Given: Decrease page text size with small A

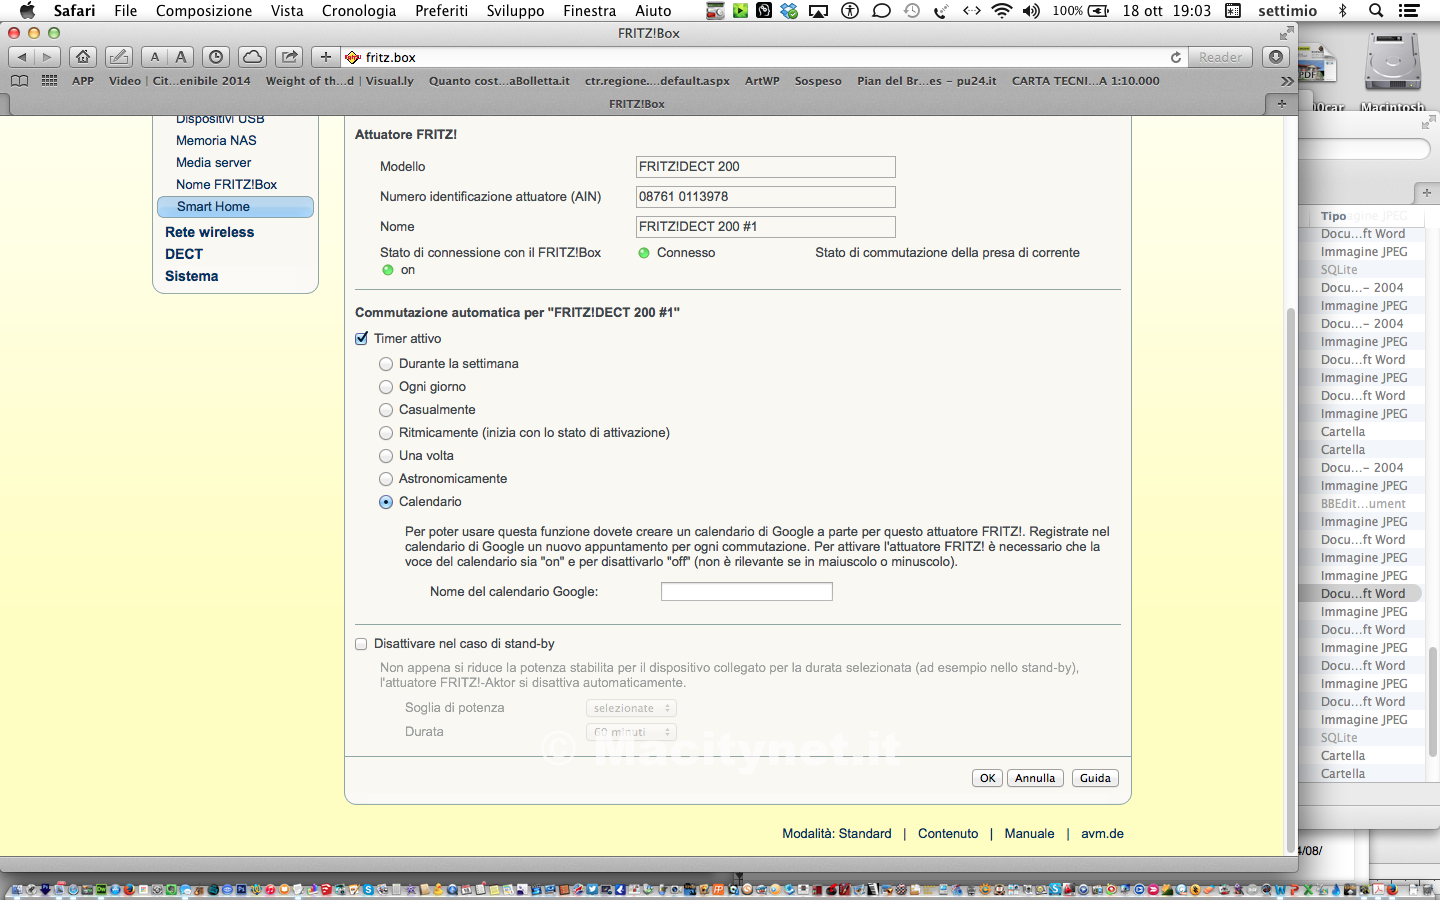Looking at the screenshot, I should coord(155,57).
